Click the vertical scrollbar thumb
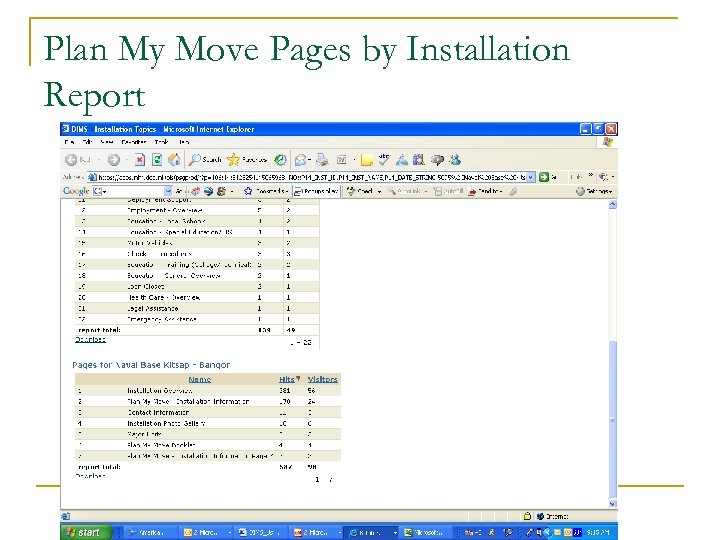 click(613, 420)
